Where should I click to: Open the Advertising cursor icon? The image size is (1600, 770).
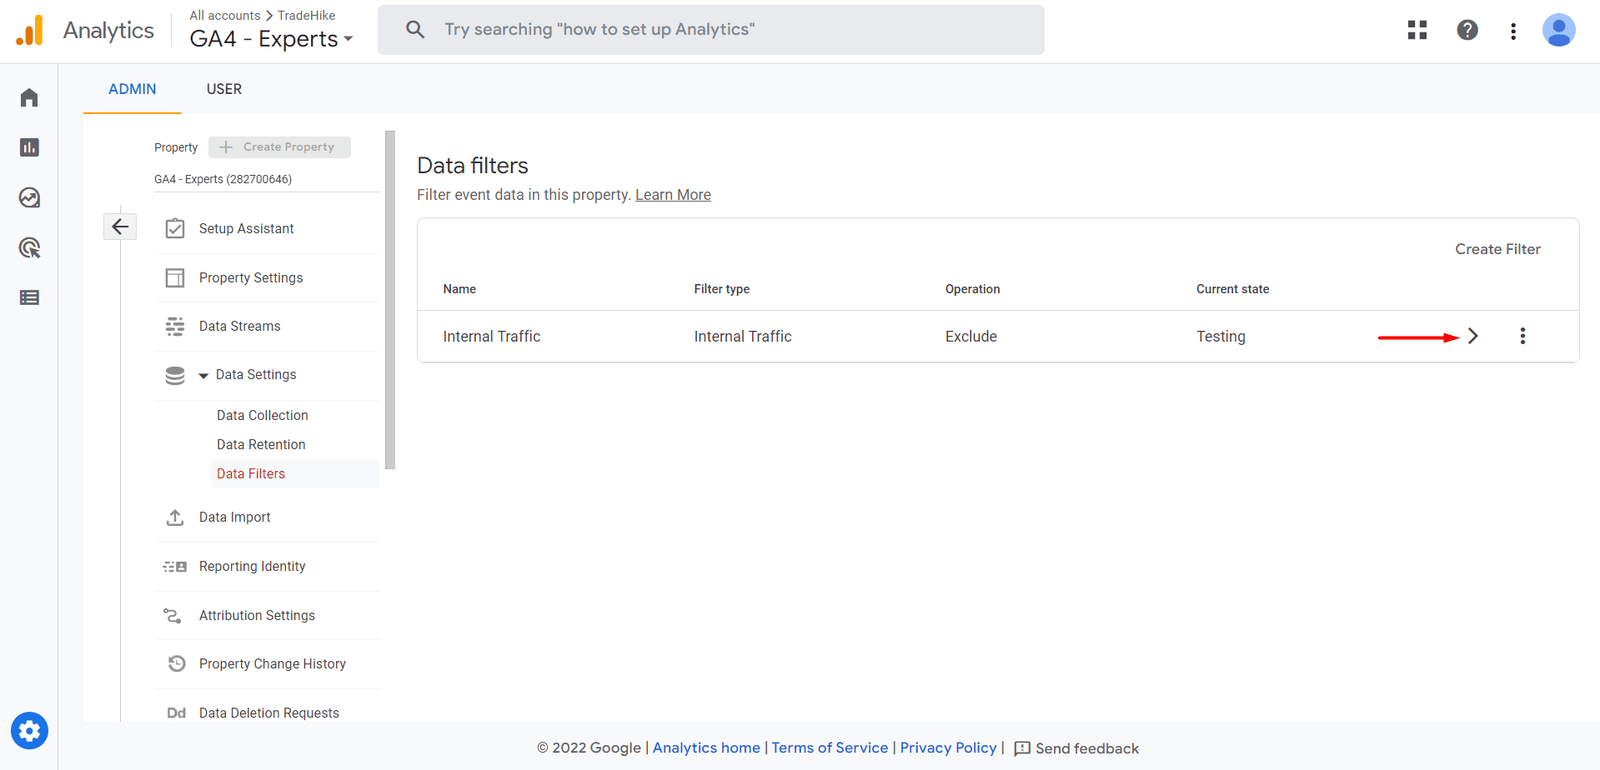tap(29, 248)
